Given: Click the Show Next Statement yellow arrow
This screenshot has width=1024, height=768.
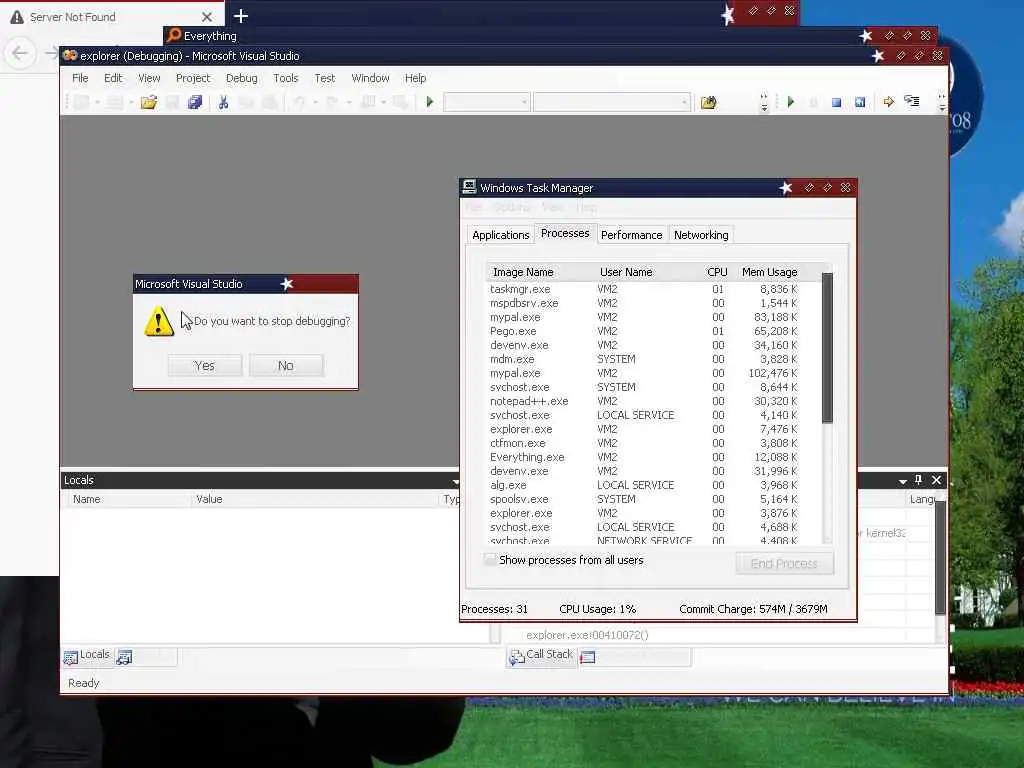Looking at the screenshot, I should 888,102.
